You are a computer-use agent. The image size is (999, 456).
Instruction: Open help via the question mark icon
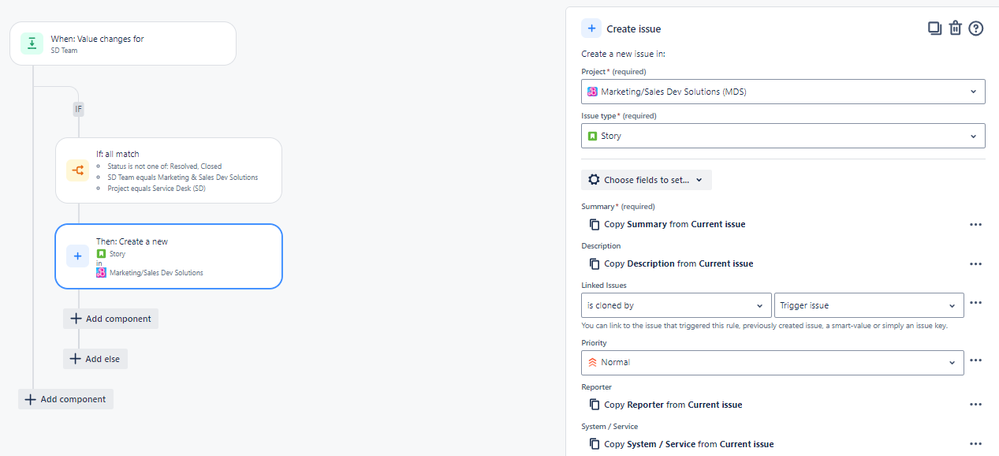tap(976, 29)
